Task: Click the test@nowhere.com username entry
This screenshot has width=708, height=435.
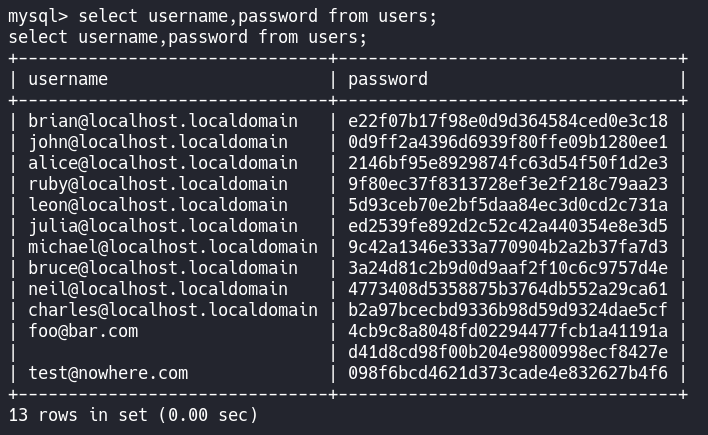Action: click(108, 373)
